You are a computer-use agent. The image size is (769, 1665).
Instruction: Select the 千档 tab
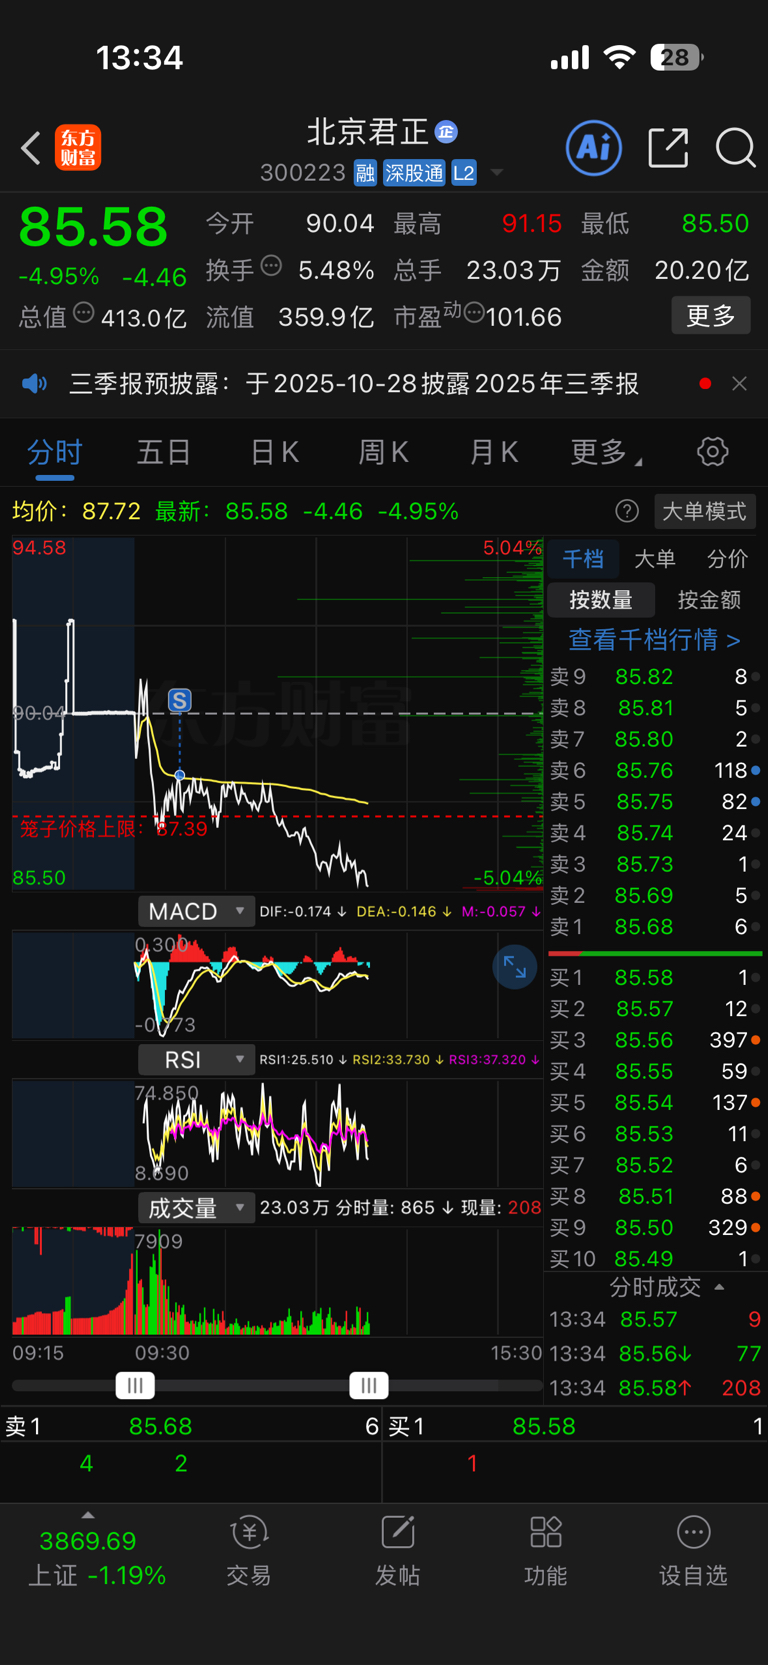click(583, 559)
